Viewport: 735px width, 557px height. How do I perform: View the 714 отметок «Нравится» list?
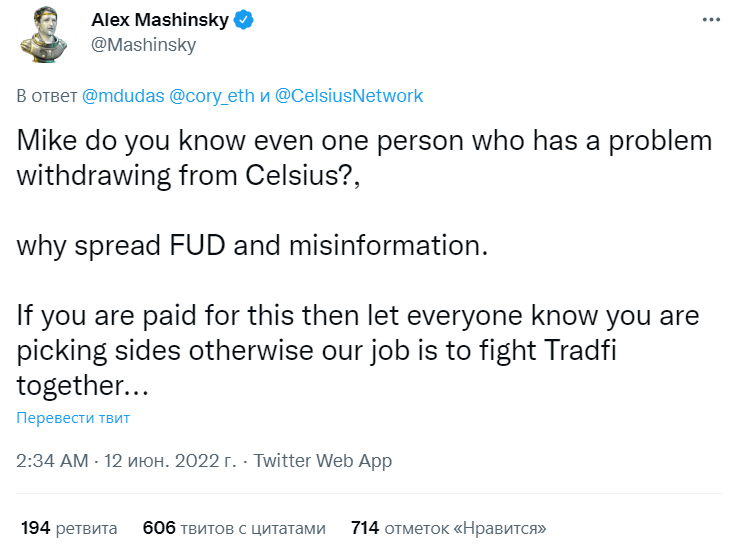[x=448, y=527]
